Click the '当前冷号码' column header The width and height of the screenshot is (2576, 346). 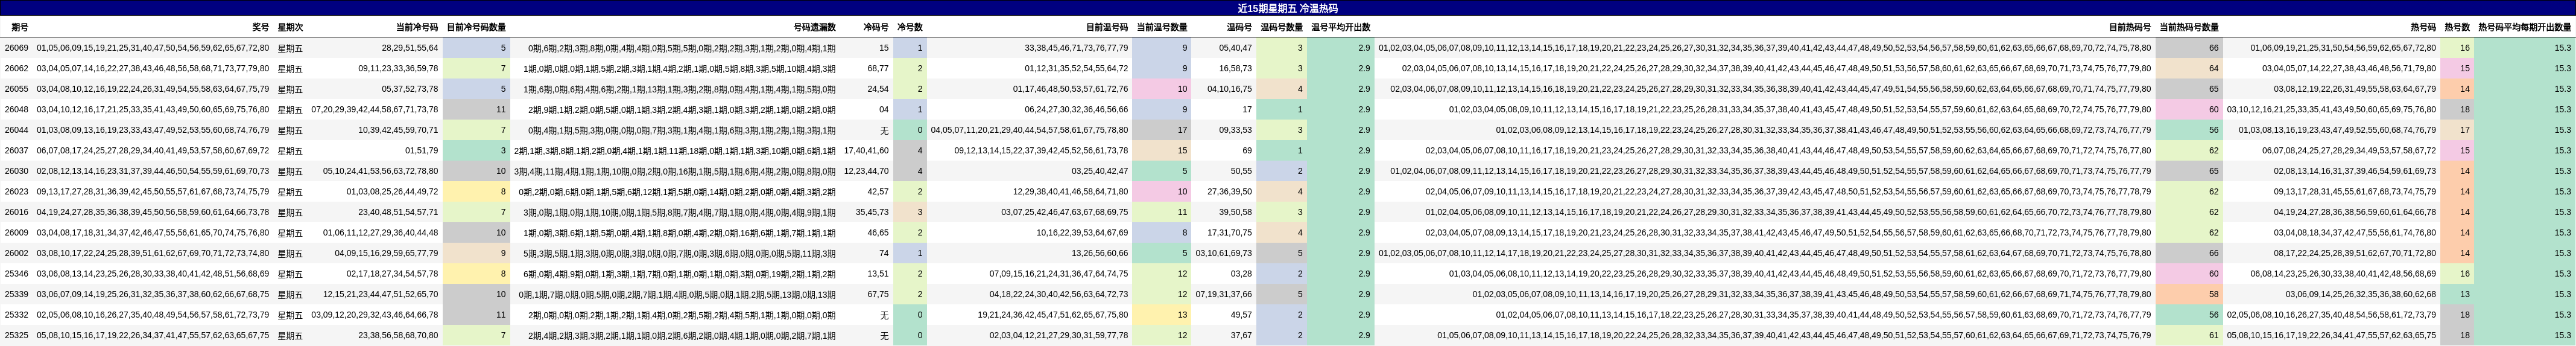click(417, 27)
